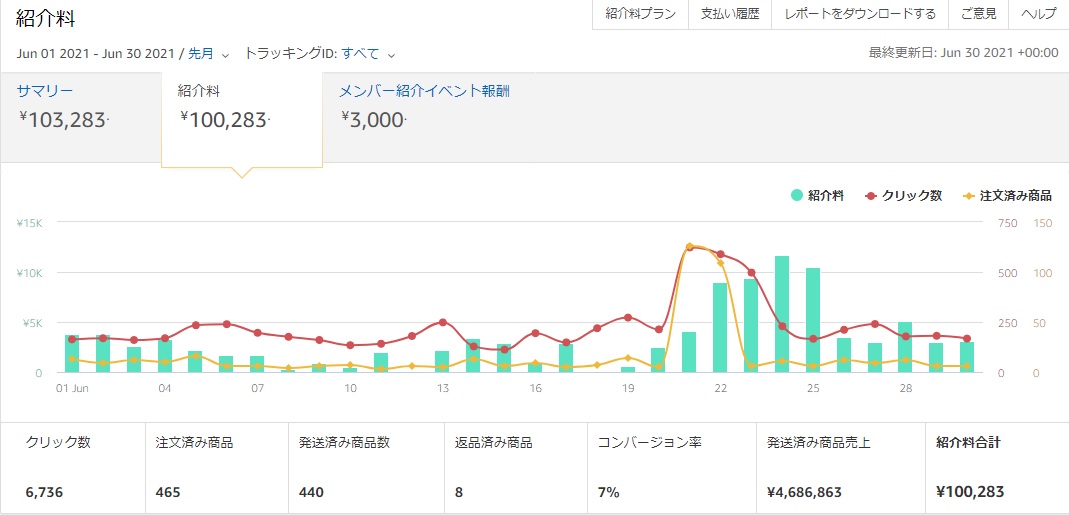Click レポートをダウンロードする button

859,14
